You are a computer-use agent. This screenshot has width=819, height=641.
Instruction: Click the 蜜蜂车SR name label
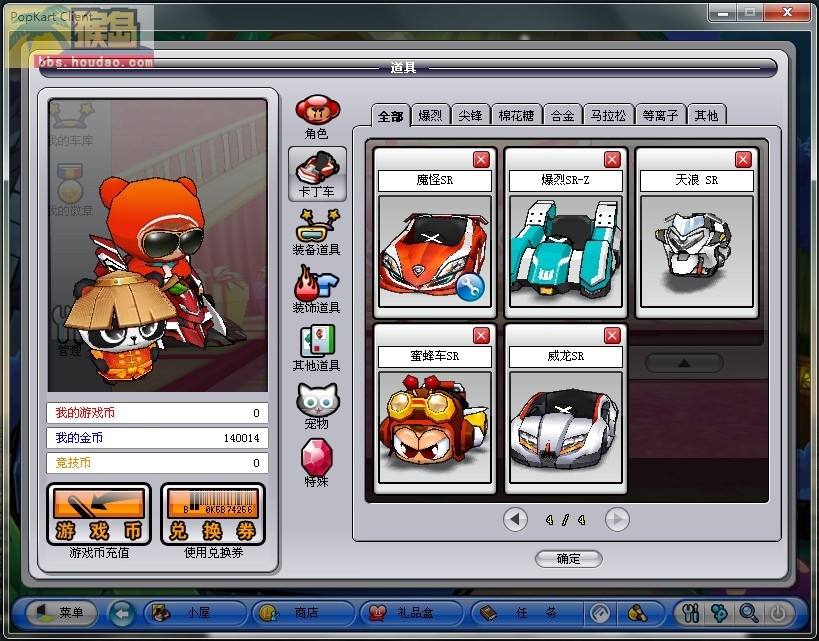point(435,356)
